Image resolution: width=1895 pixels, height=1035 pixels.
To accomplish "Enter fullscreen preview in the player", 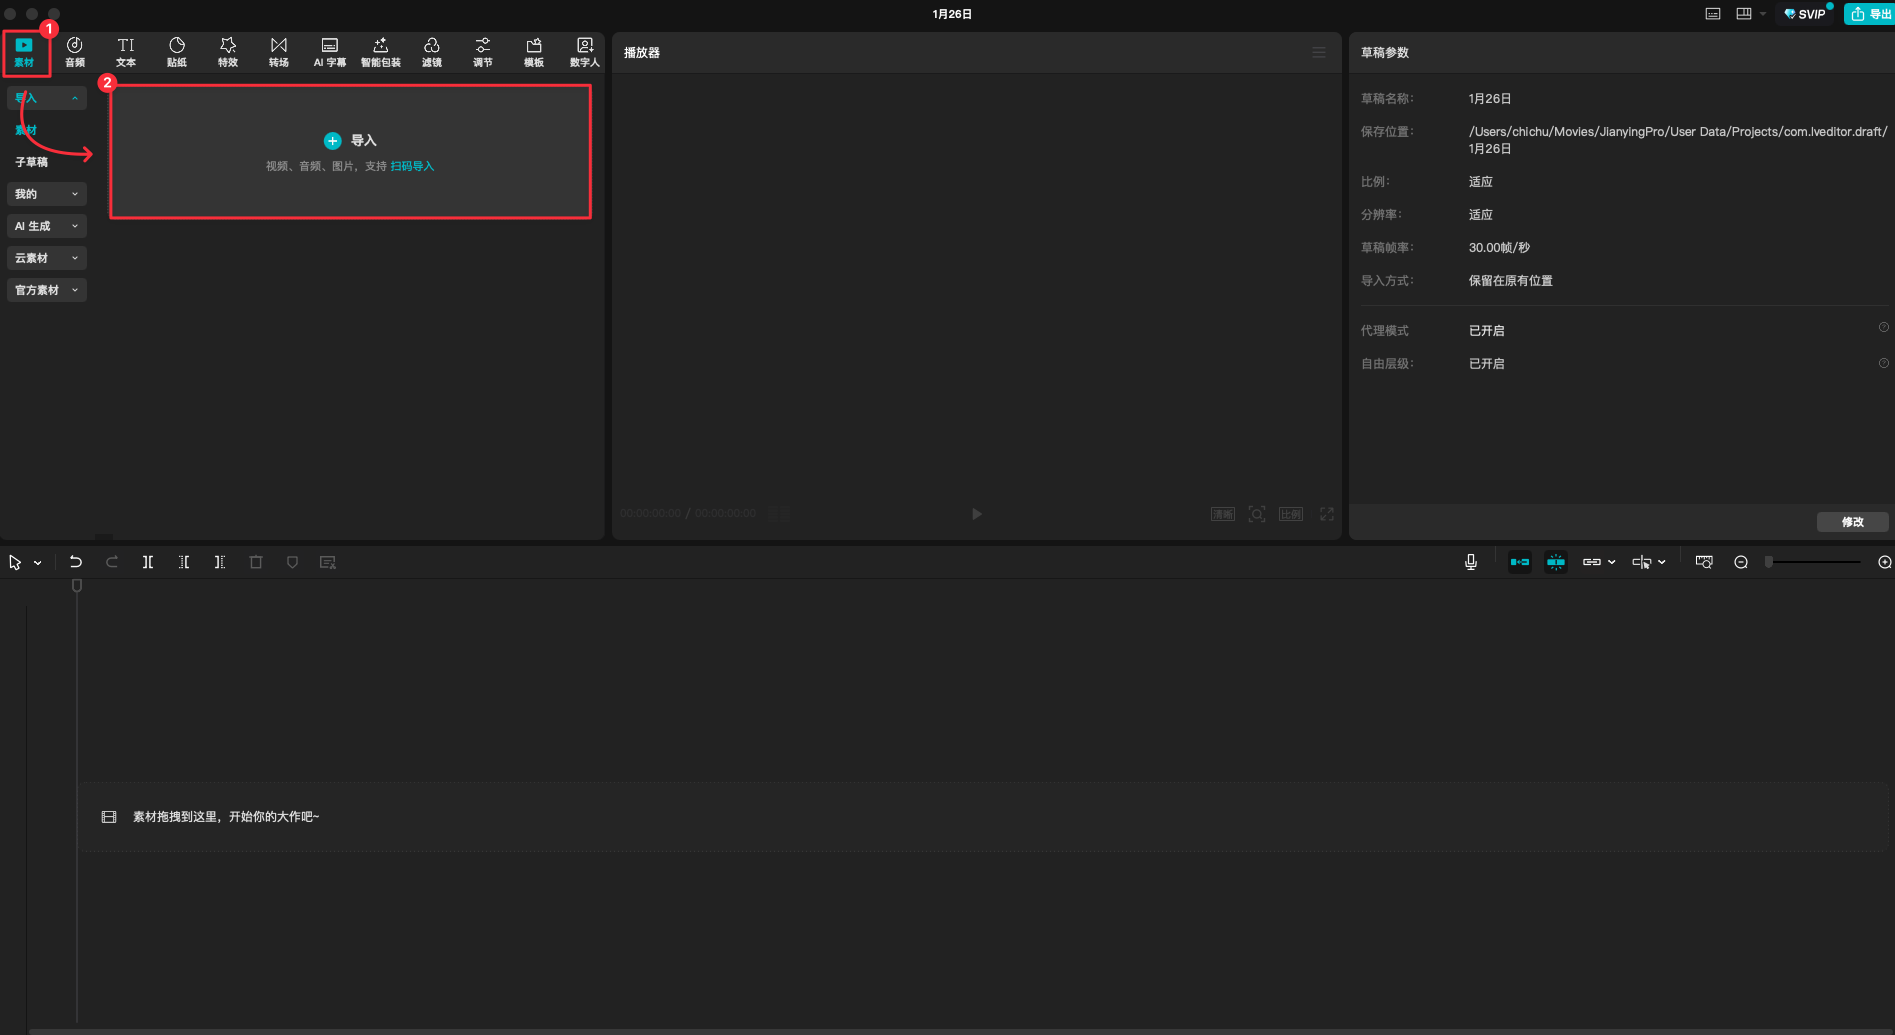I will coord(1327,514).
